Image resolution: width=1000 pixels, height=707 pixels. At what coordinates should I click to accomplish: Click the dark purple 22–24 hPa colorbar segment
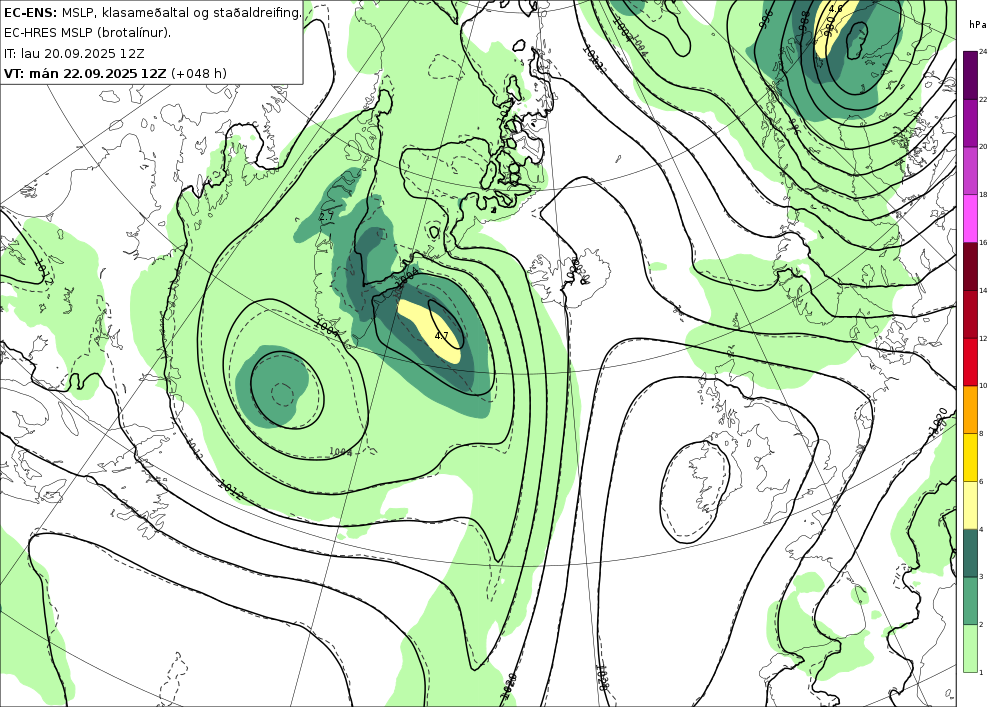pyautogui.click(x=970, y=75)
